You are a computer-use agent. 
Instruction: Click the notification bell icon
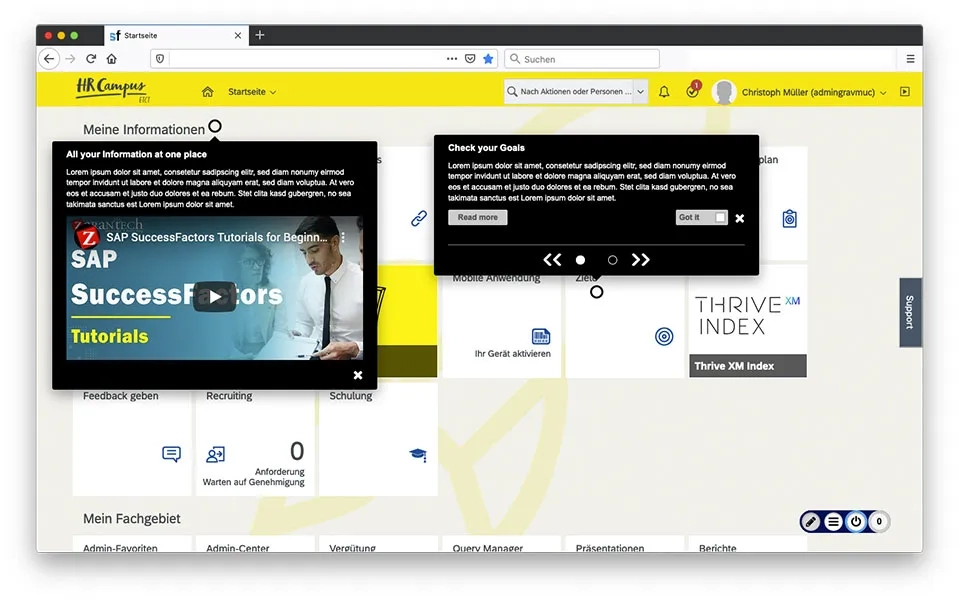664,92
